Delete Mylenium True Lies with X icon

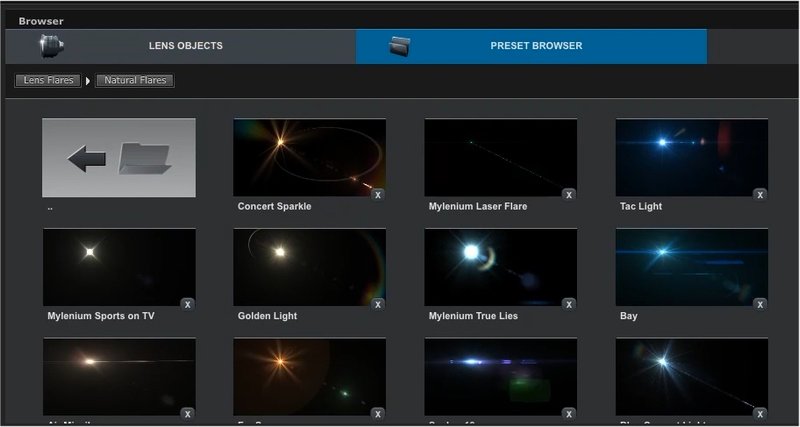pos(569,305)
